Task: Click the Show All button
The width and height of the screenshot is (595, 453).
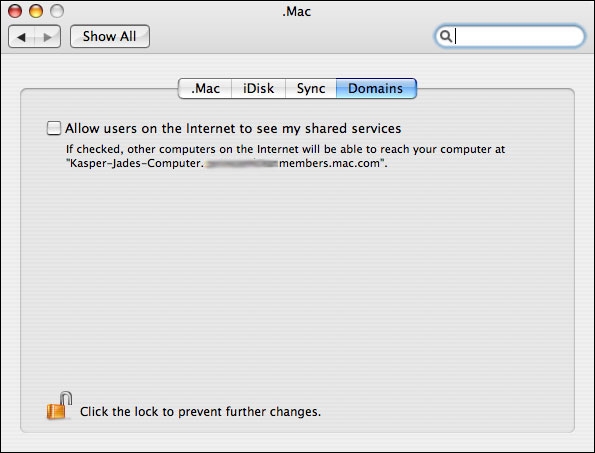Action: [110, 36]
